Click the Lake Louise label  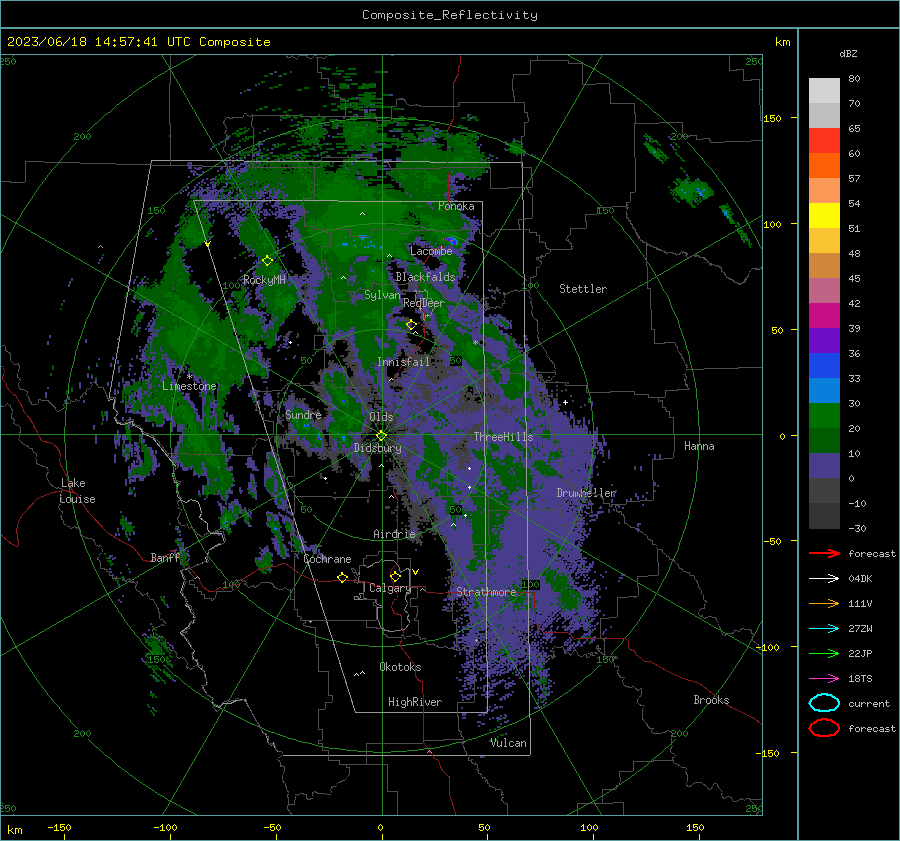point(78,491)
